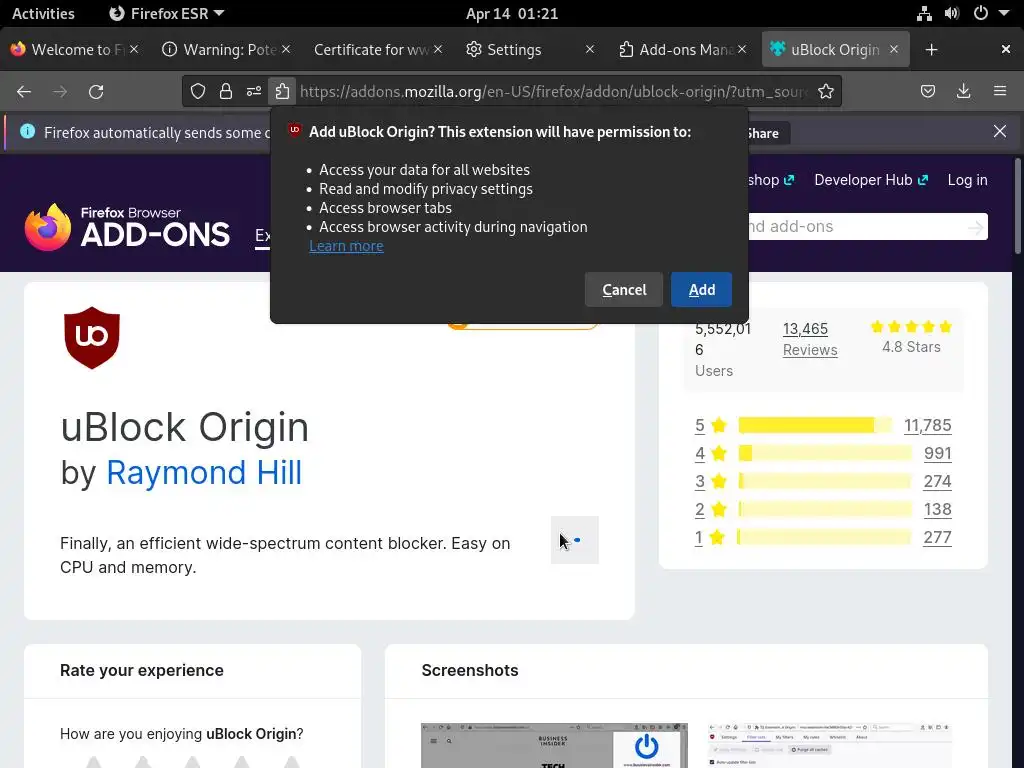This screenshot has height=768, width=1024.
Task: Open a new tab with plus icon
Action: (932, 50)
